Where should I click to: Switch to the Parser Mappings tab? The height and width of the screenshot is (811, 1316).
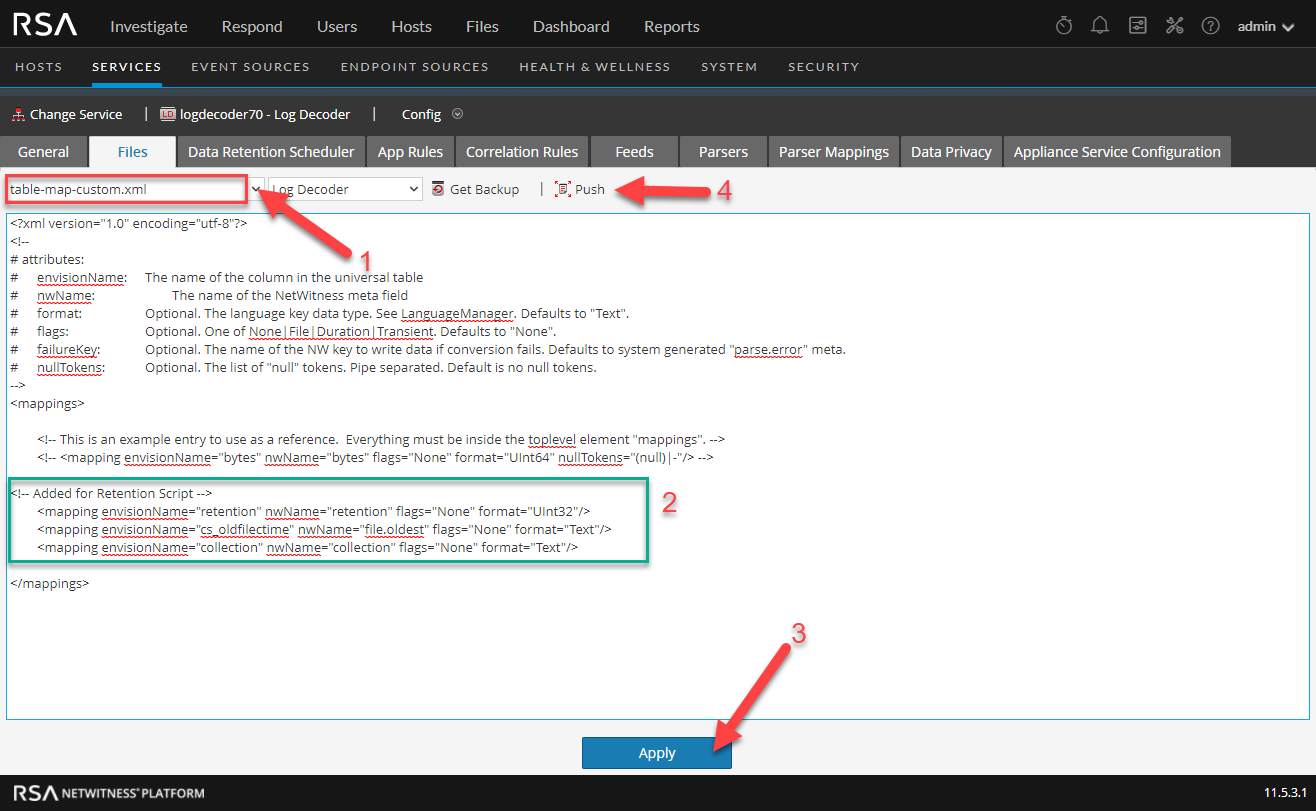(x=833, y=152)
